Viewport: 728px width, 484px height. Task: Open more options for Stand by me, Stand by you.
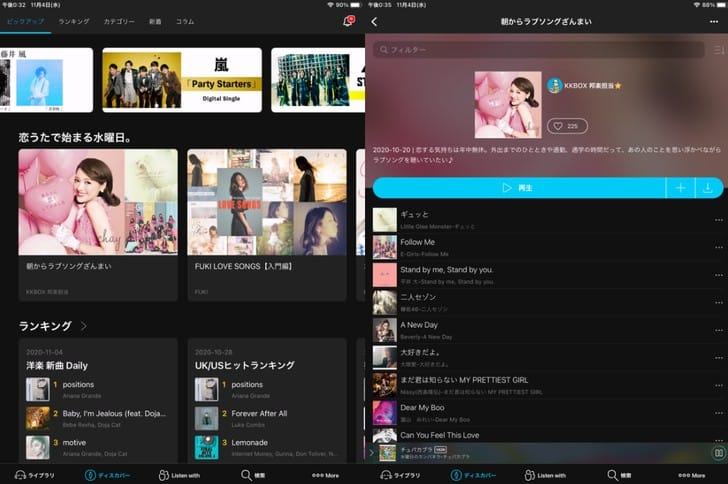click(718, 275)
